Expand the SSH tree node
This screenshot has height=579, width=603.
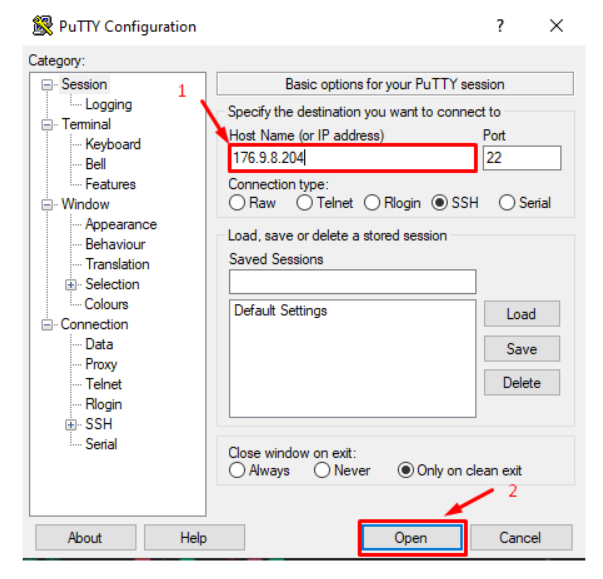70,425
